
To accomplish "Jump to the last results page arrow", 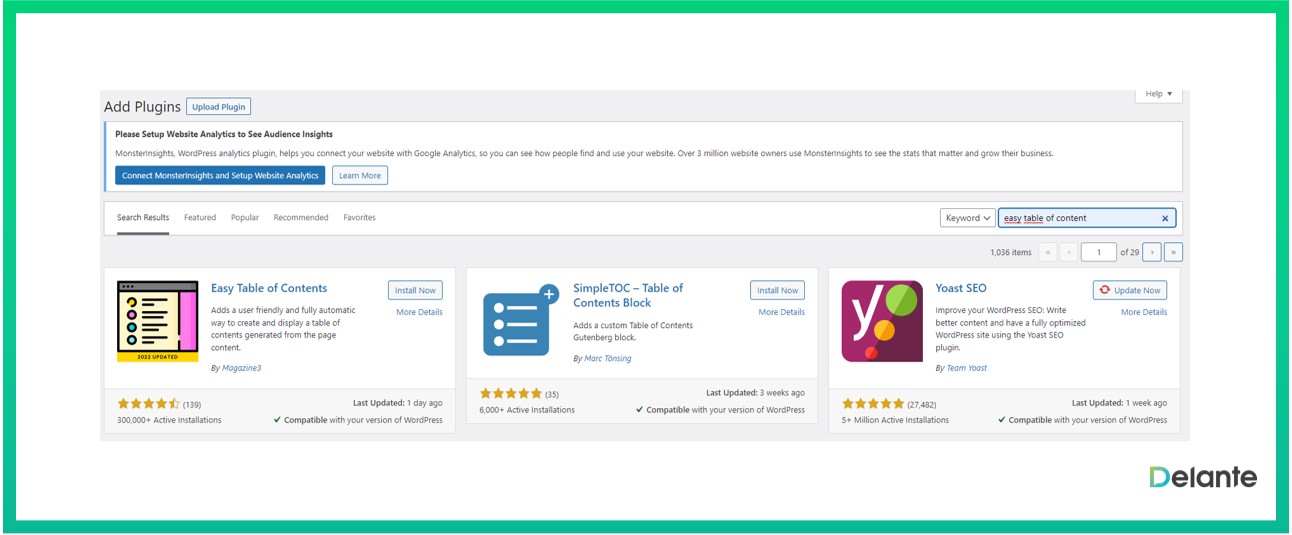I will (1173, 252).
